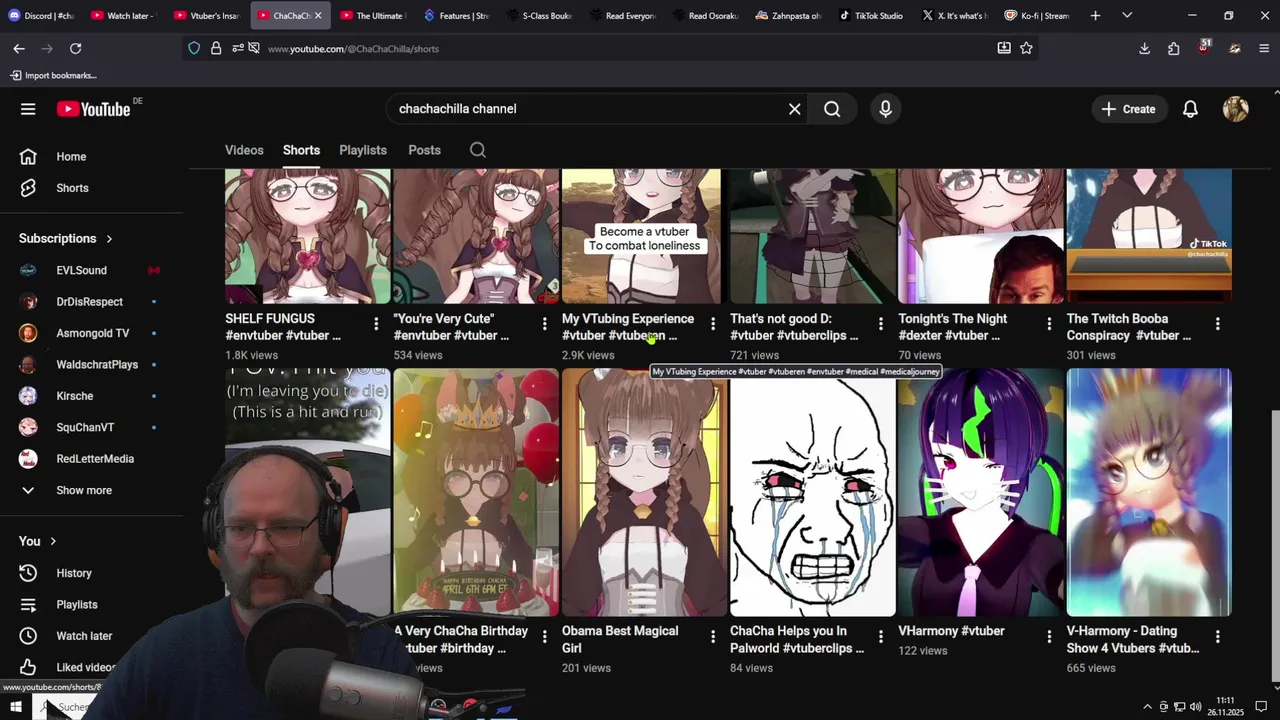Image resolution: width=1280 pixels, height=720 pixels.
Task: Select the Shorts channel tab
Action: [301, 150]
